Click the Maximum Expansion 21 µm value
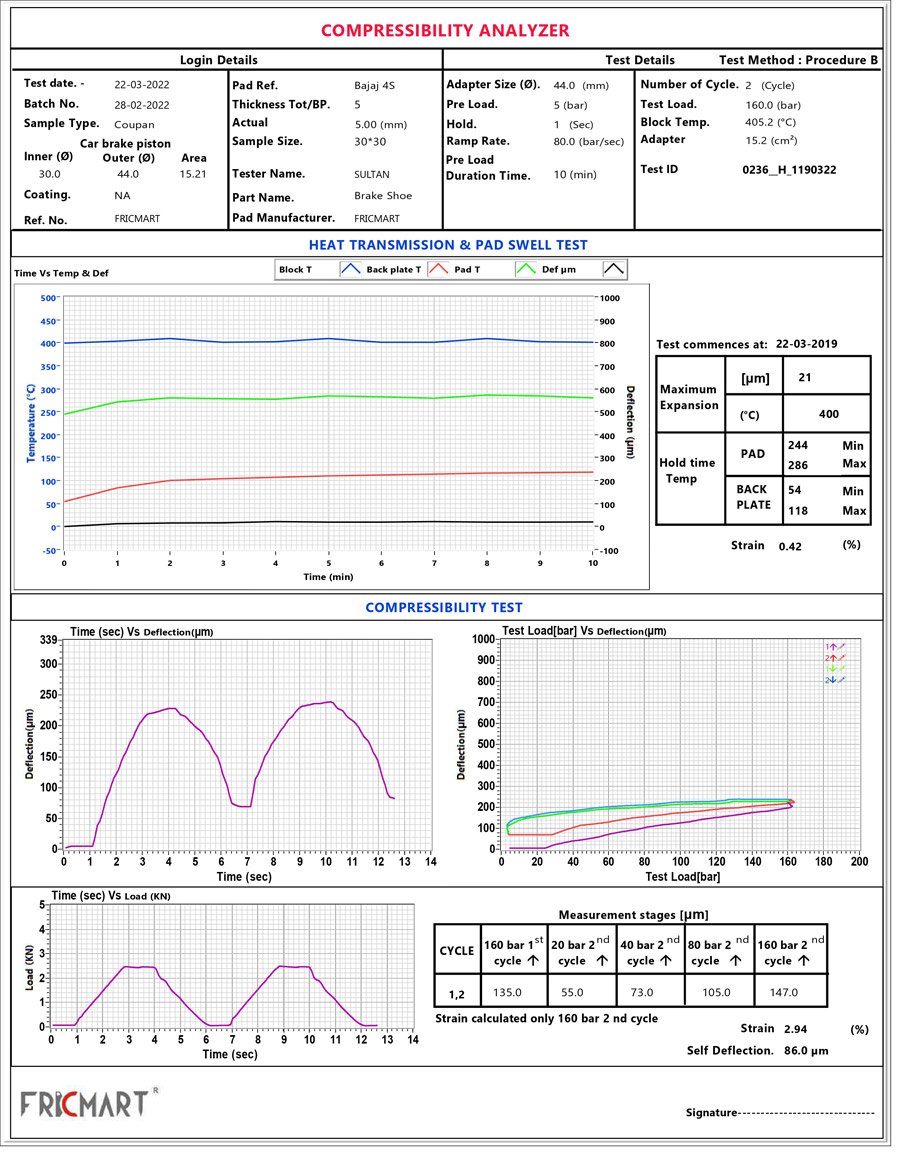Screen dimensions: 900x1165 pyautogui.click(x=805, y=377)
